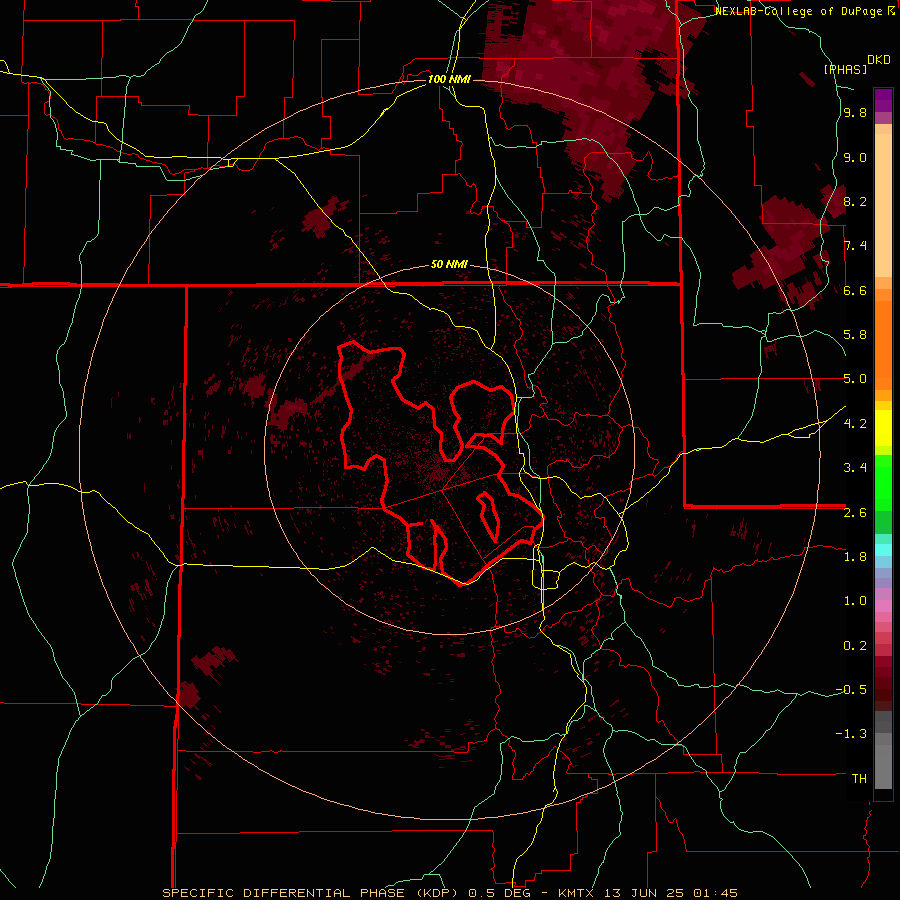
Task: Select the 50 NMI range ring label
Action: [x=449, y=265]
